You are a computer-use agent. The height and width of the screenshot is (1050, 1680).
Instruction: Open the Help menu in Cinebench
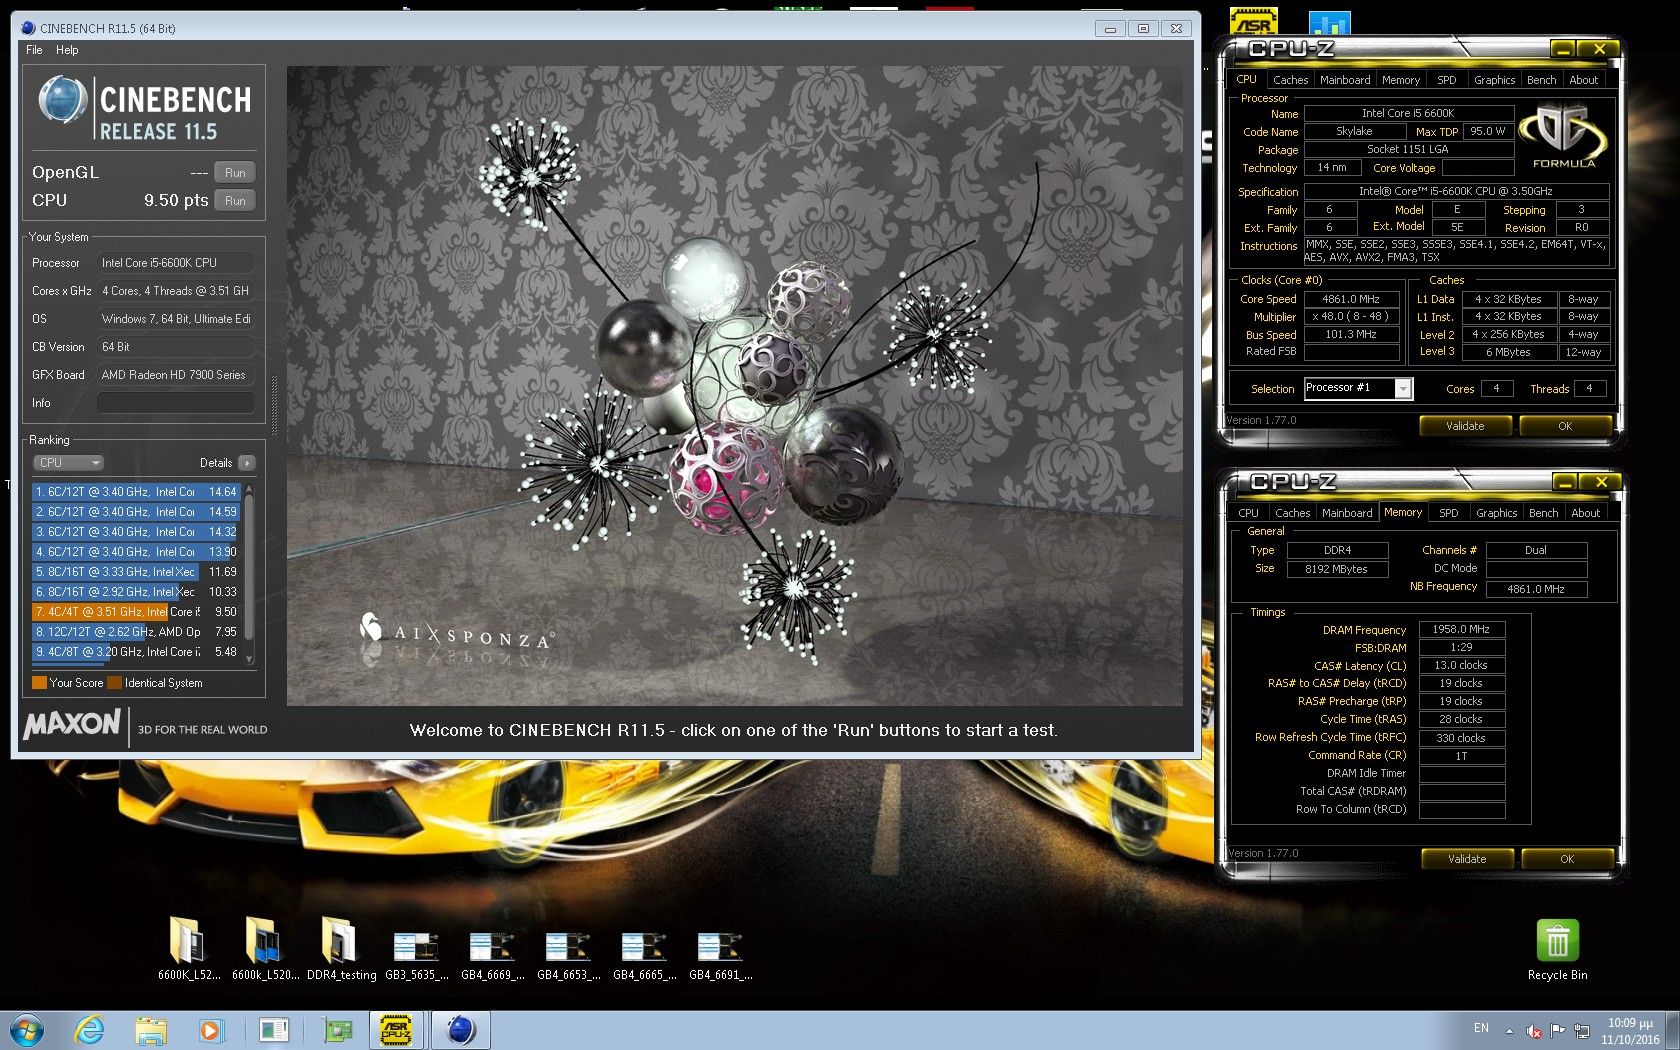(x=67, y=50)
